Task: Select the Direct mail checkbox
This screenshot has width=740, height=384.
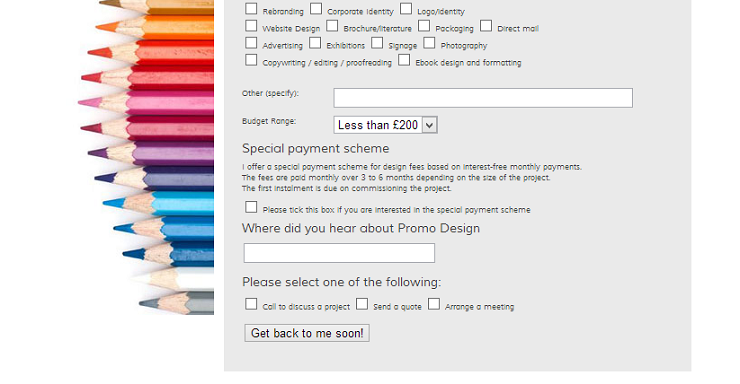Action: coord(486,25)
